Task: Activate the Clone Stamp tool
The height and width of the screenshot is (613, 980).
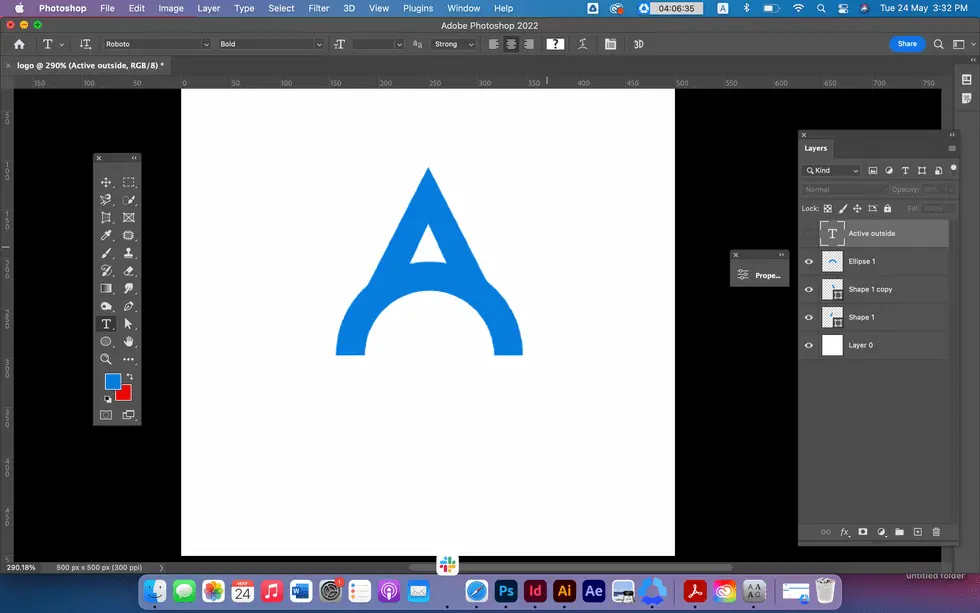Action: 128,252
